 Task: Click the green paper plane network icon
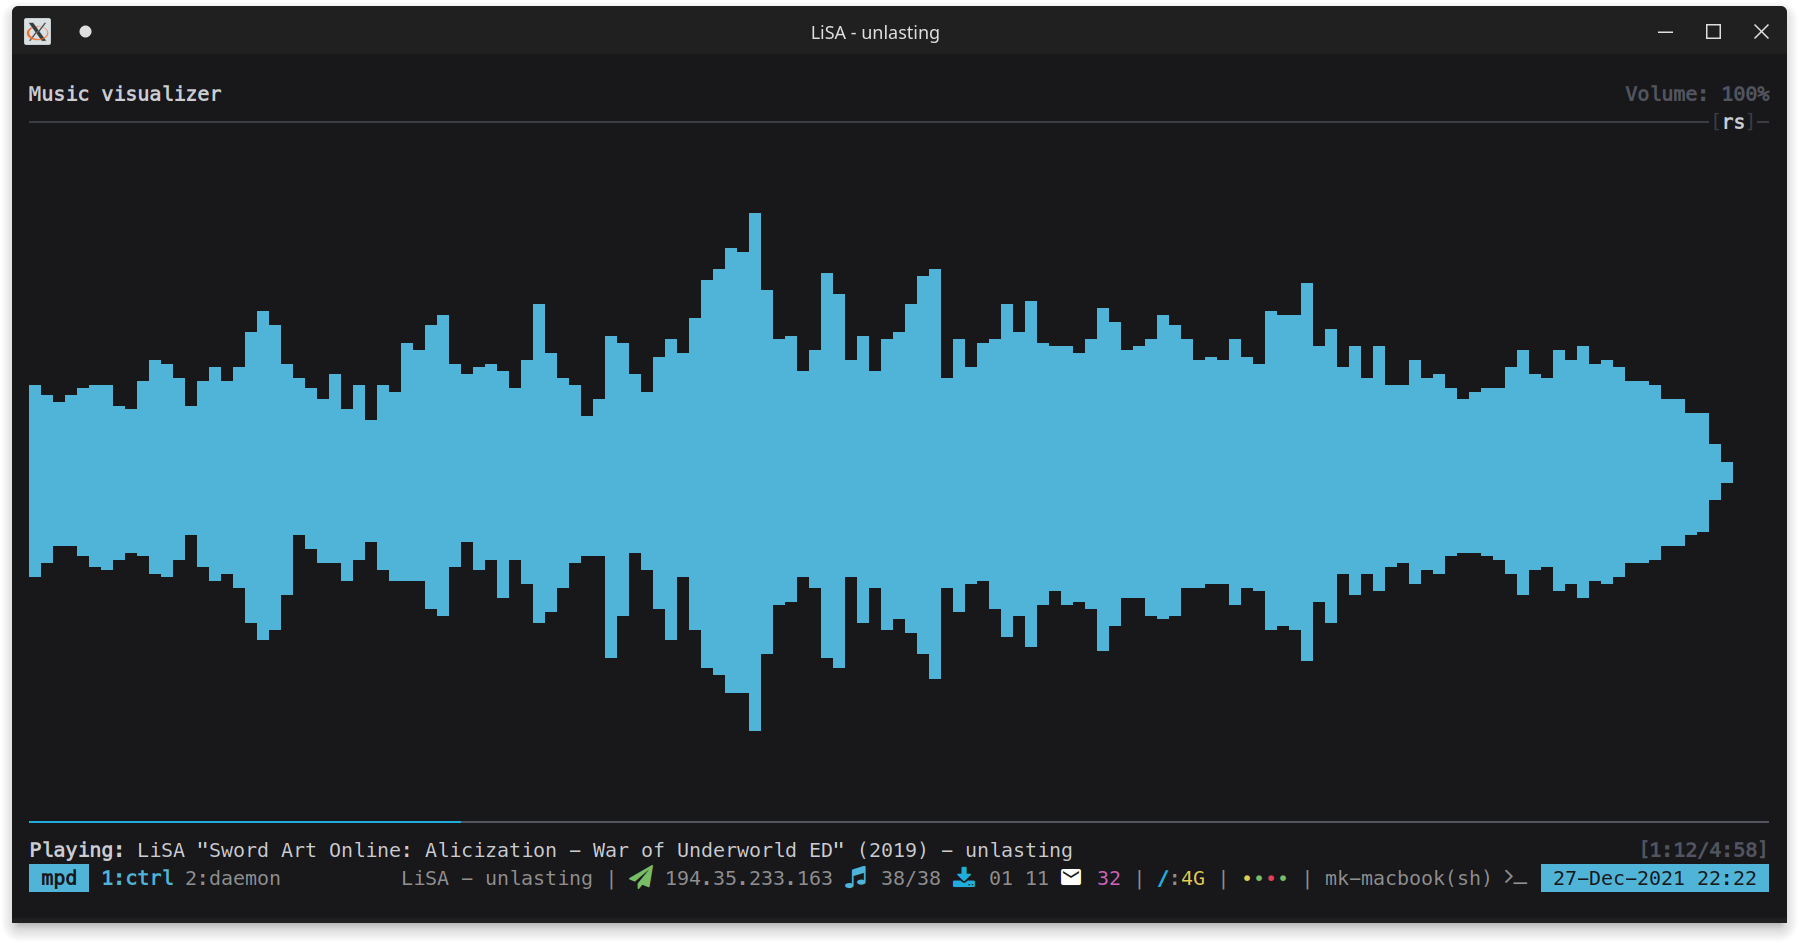click(641, 877)
